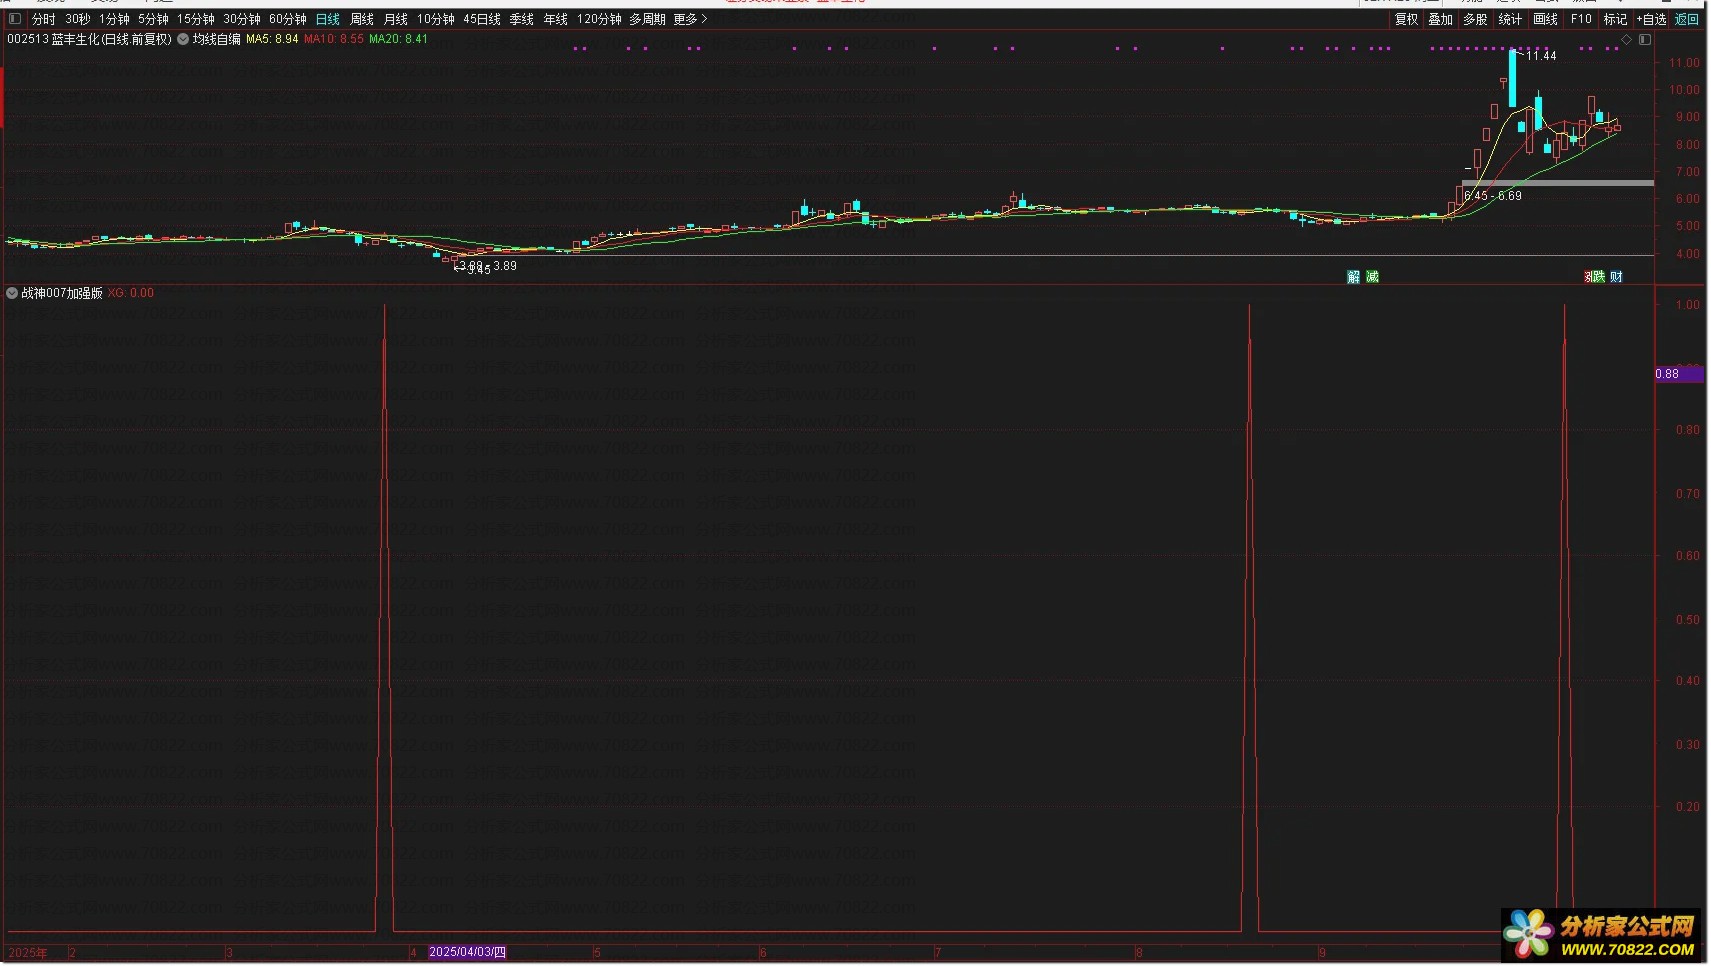This screenshot has width=1711, height=966.
Task: Switch to the 60分钟 period tab
Action: tap(288, 19)
